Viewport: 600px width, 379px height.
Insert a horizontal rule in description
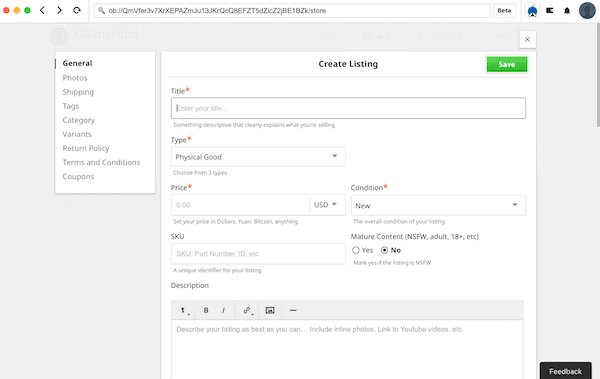[293, 310]
